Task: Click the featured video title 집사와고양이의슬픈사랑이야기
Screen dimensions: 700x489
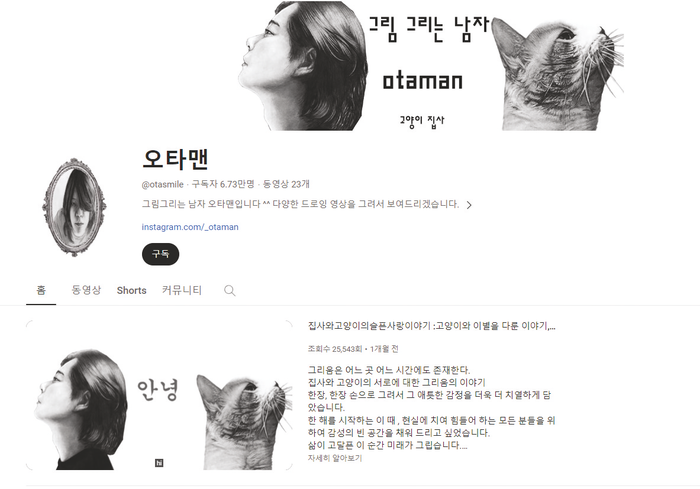Action: (x=431, y=326)
